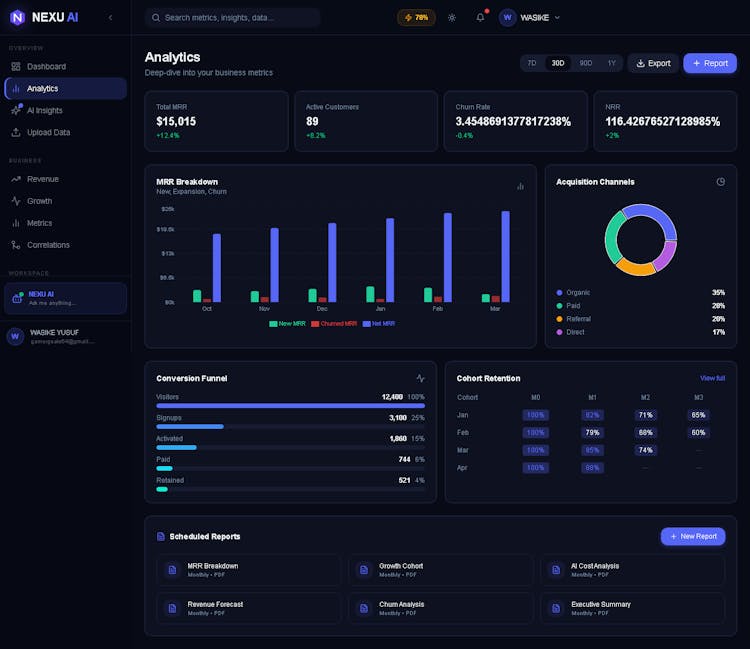Click the NEXU AI logo icon
The width and height of the screenshot is (750, 649).
17,17
